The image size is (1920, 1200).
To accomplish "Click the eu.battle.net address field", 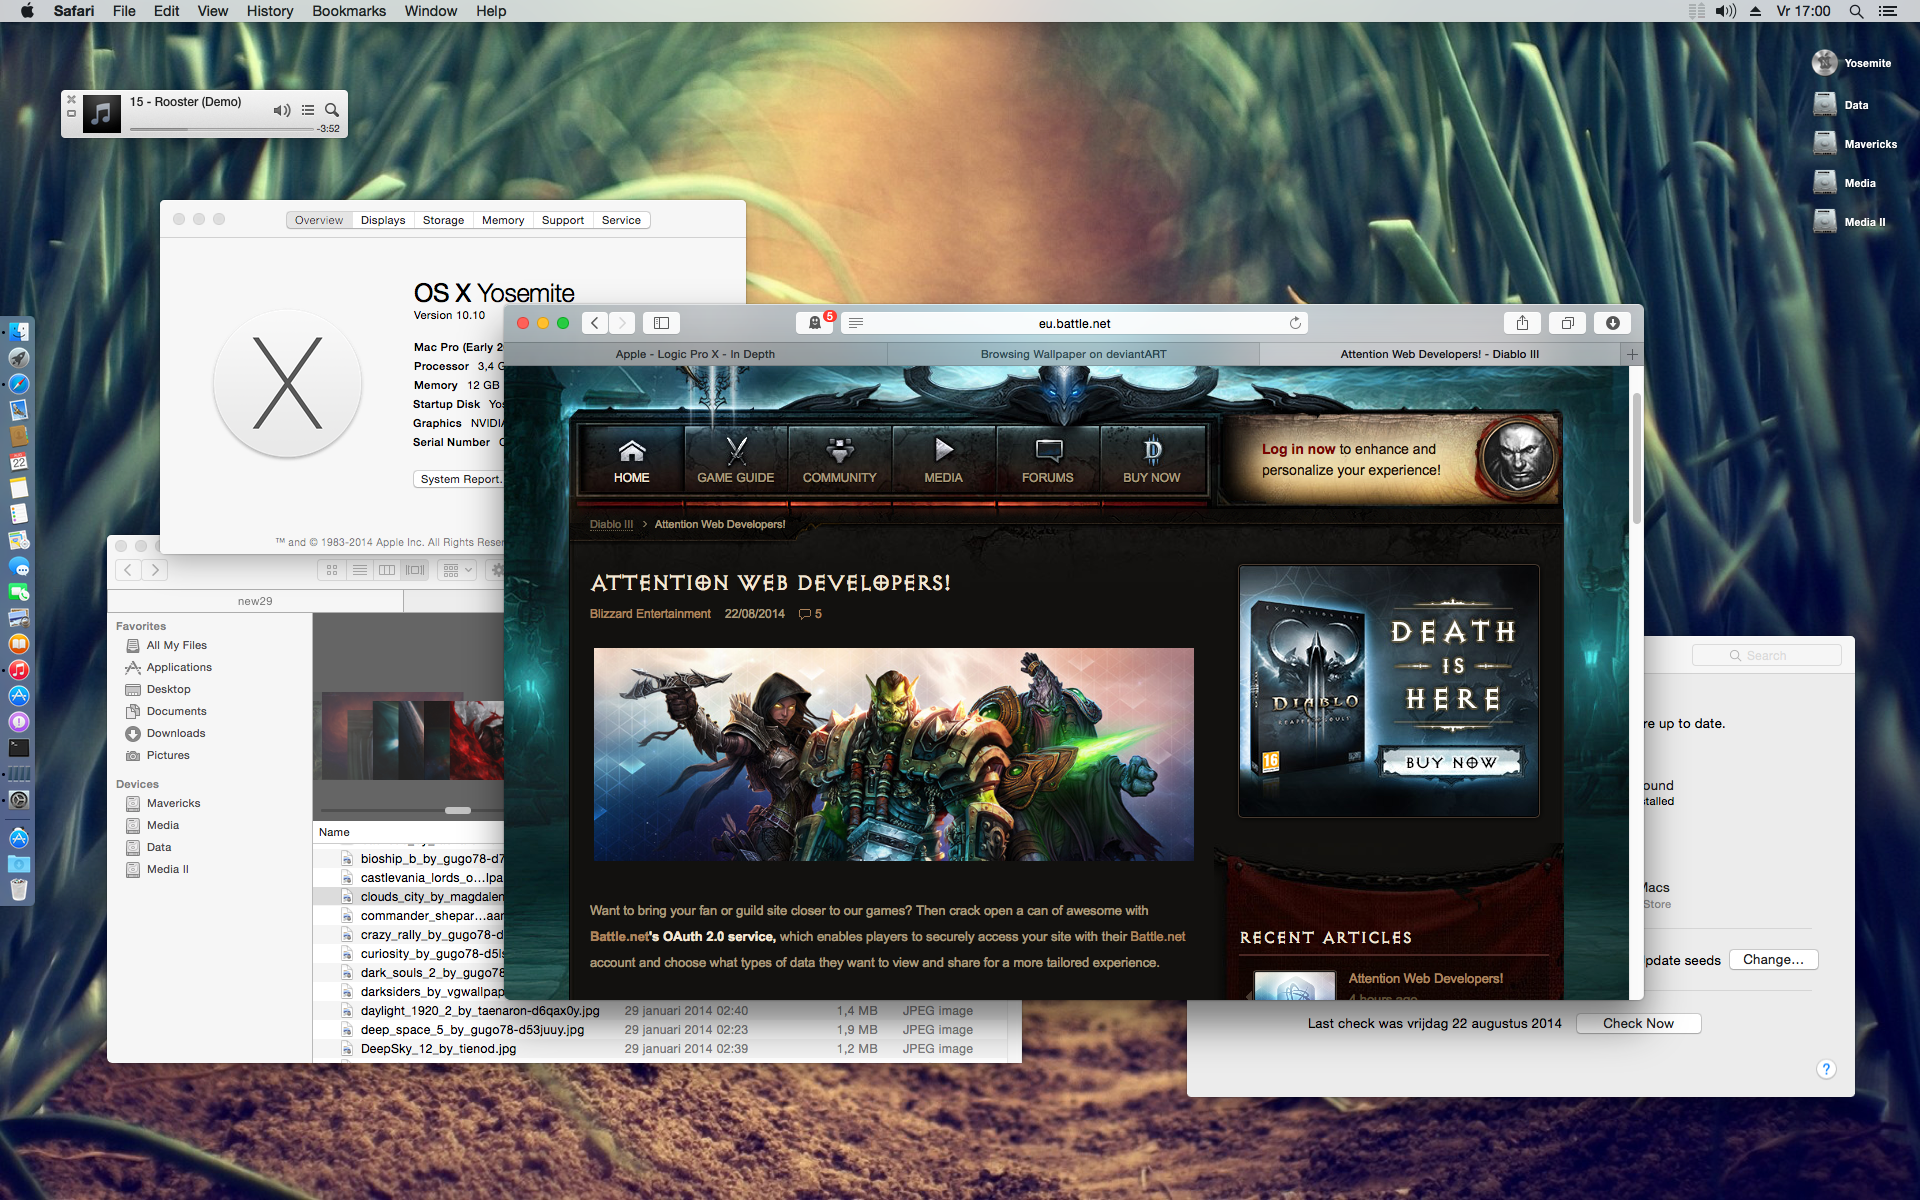I will pos(1075,323).
